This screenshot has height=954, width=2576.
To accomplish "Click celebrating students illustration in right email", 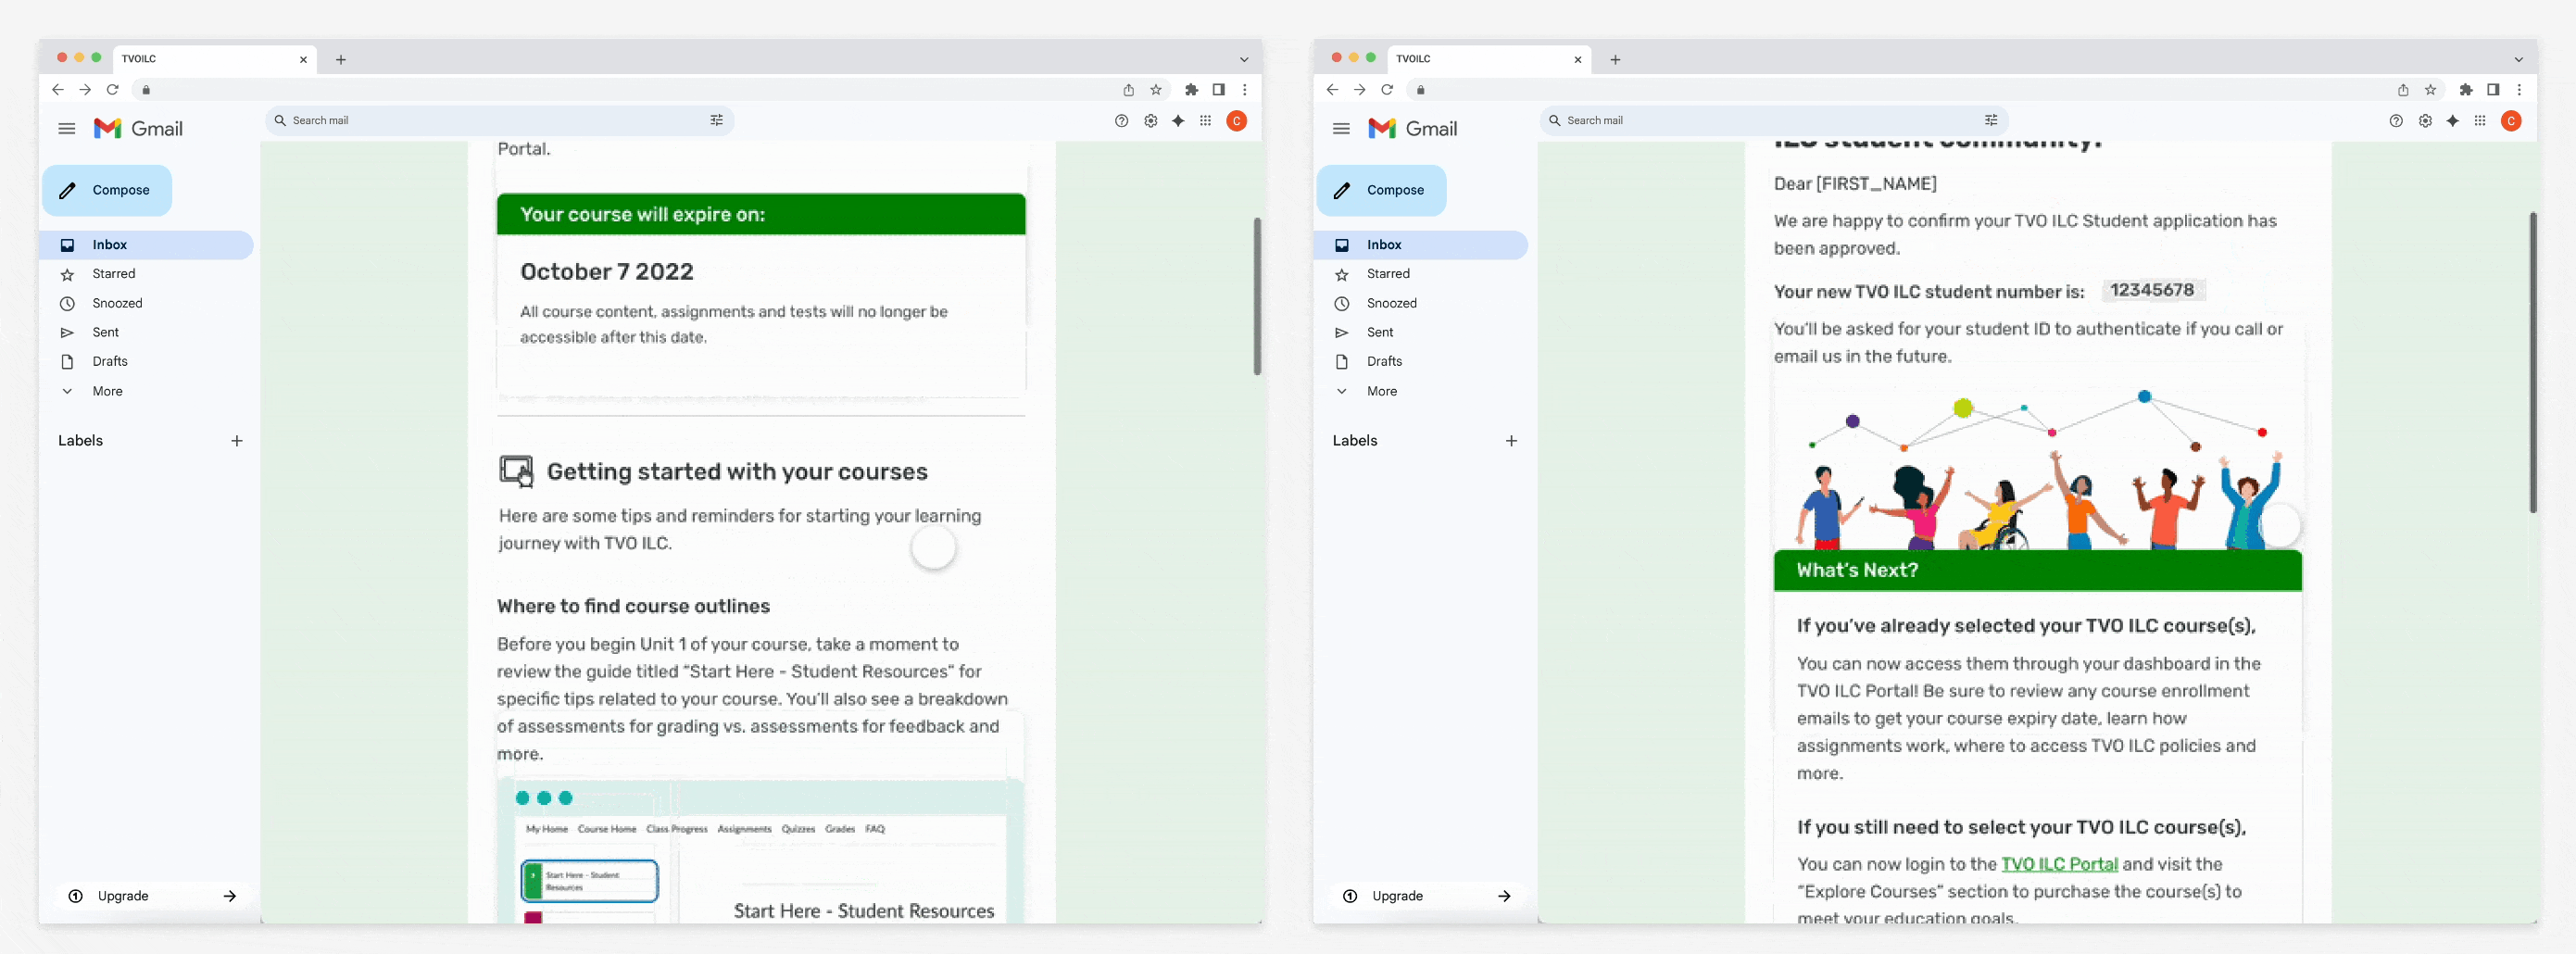I will [2038, 470].
